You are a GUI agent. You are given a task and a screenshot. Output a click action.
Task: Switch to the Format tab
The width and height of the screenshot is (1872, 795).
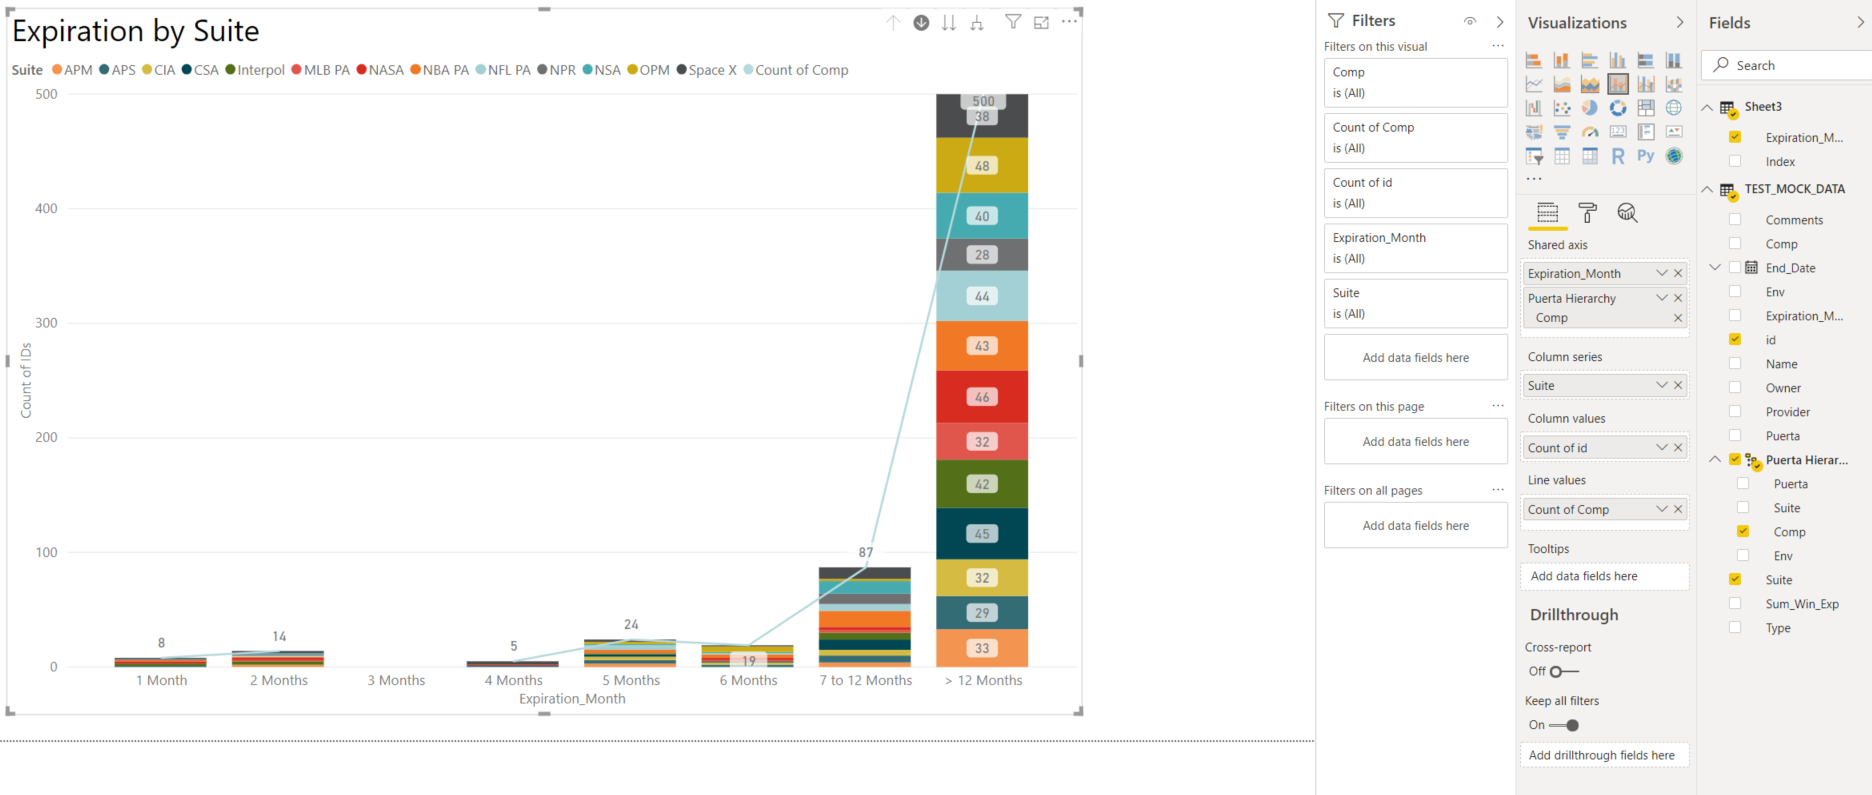(x=1587, y=213)
